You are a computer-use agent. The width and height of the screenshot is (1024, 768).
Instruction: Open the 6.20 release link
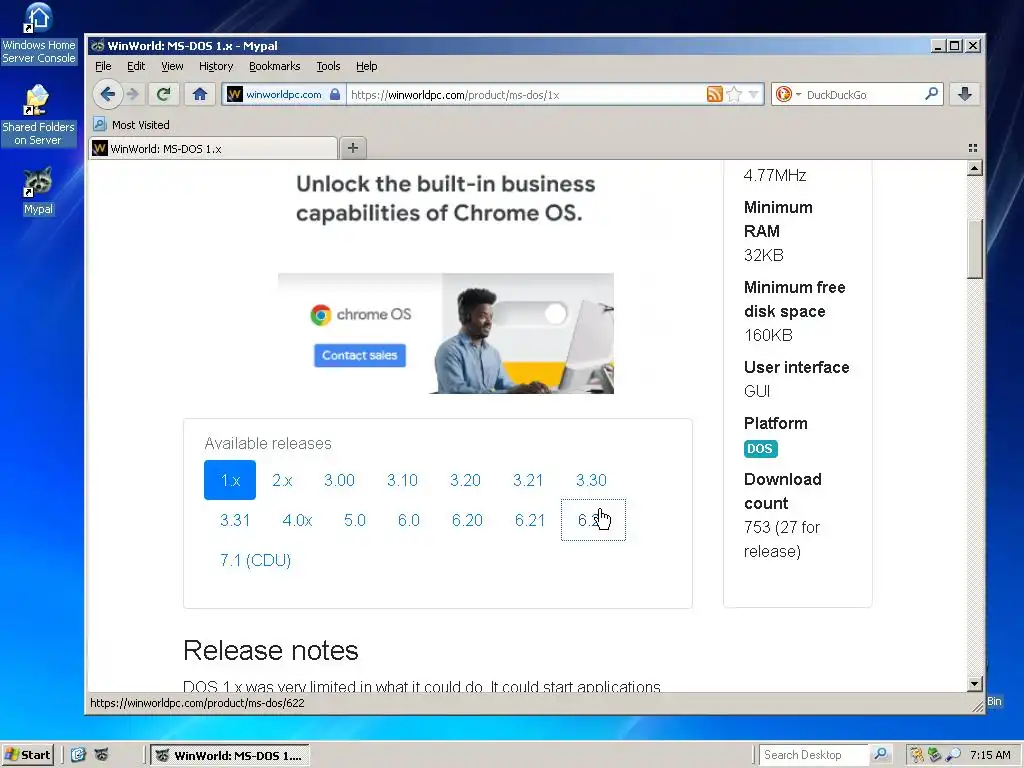click(x=467, y=520)
